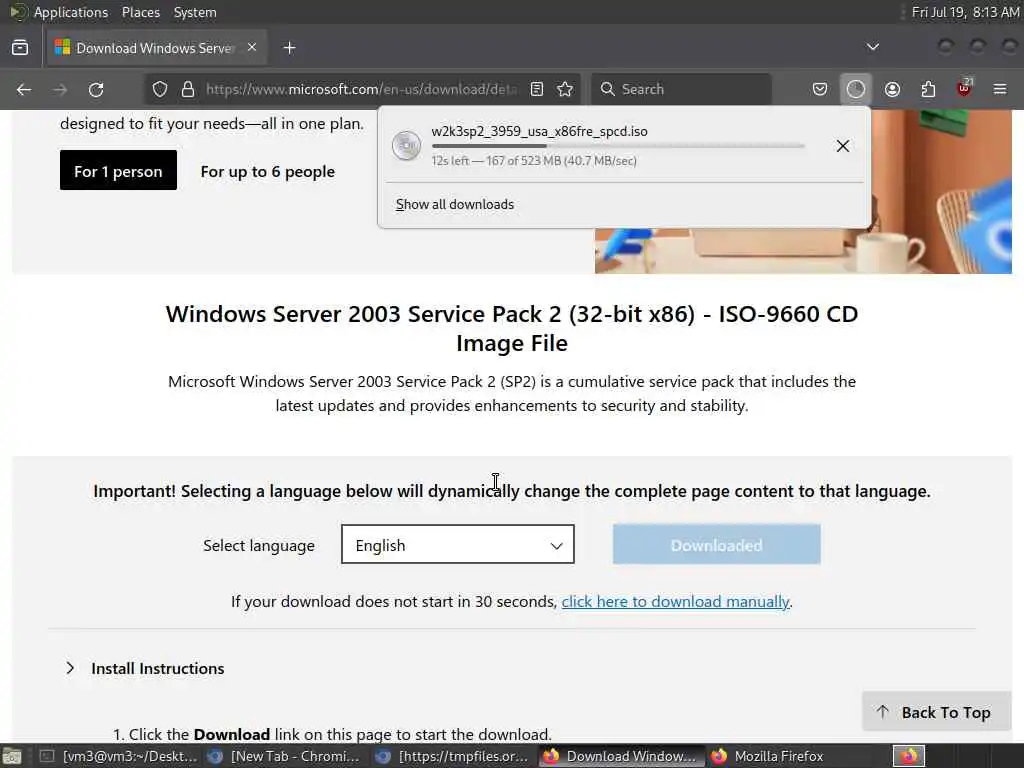The width and height of the screenshot is (1024, 768).
Task: Reload the current page
Action: 96,89
